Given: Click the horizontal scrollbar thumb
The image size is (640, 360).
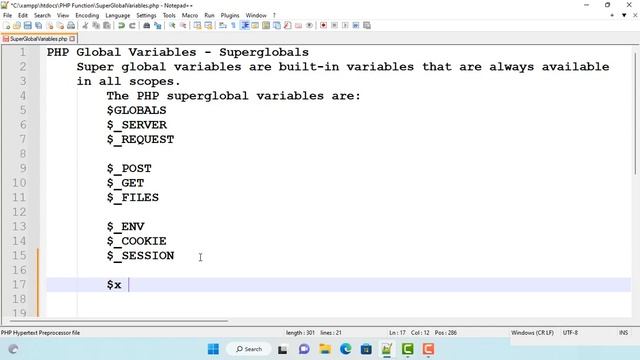Looking at the screenshot, I should [x=118, y=321].
